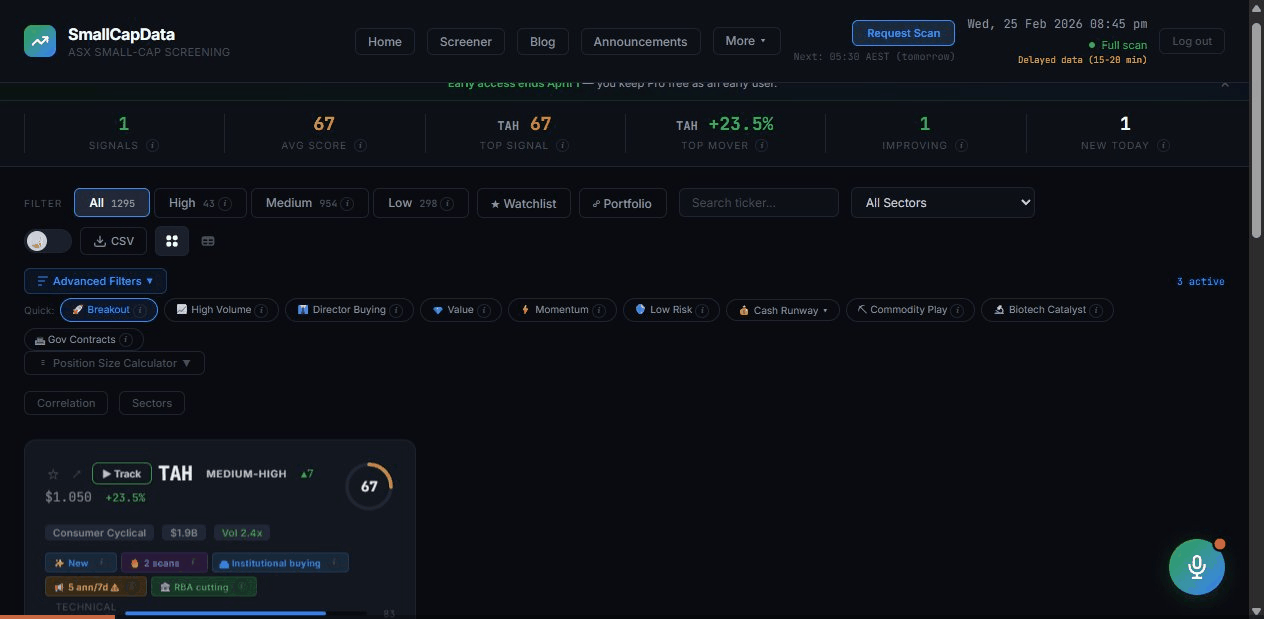Click the blue Technical score bar
This screenshot has height=619, width=1264.
pyautogui.click(x=224, y=611)
